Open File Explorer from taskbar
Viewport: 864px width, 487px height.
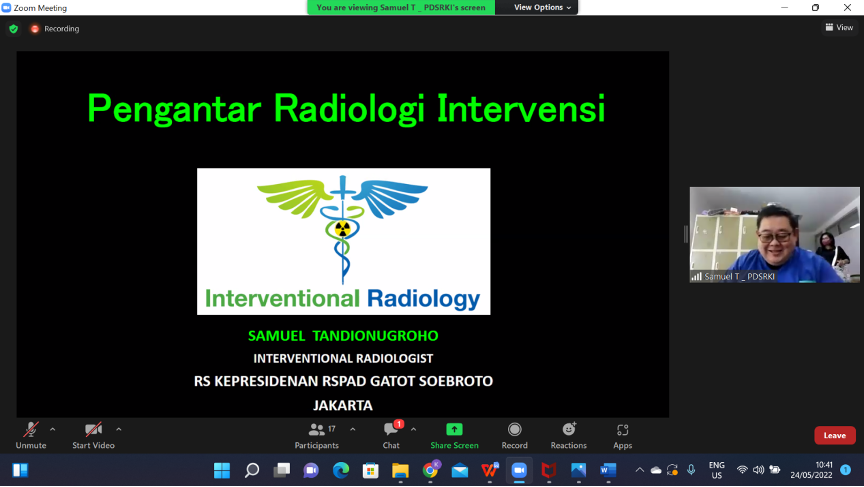tap(401, 470)
